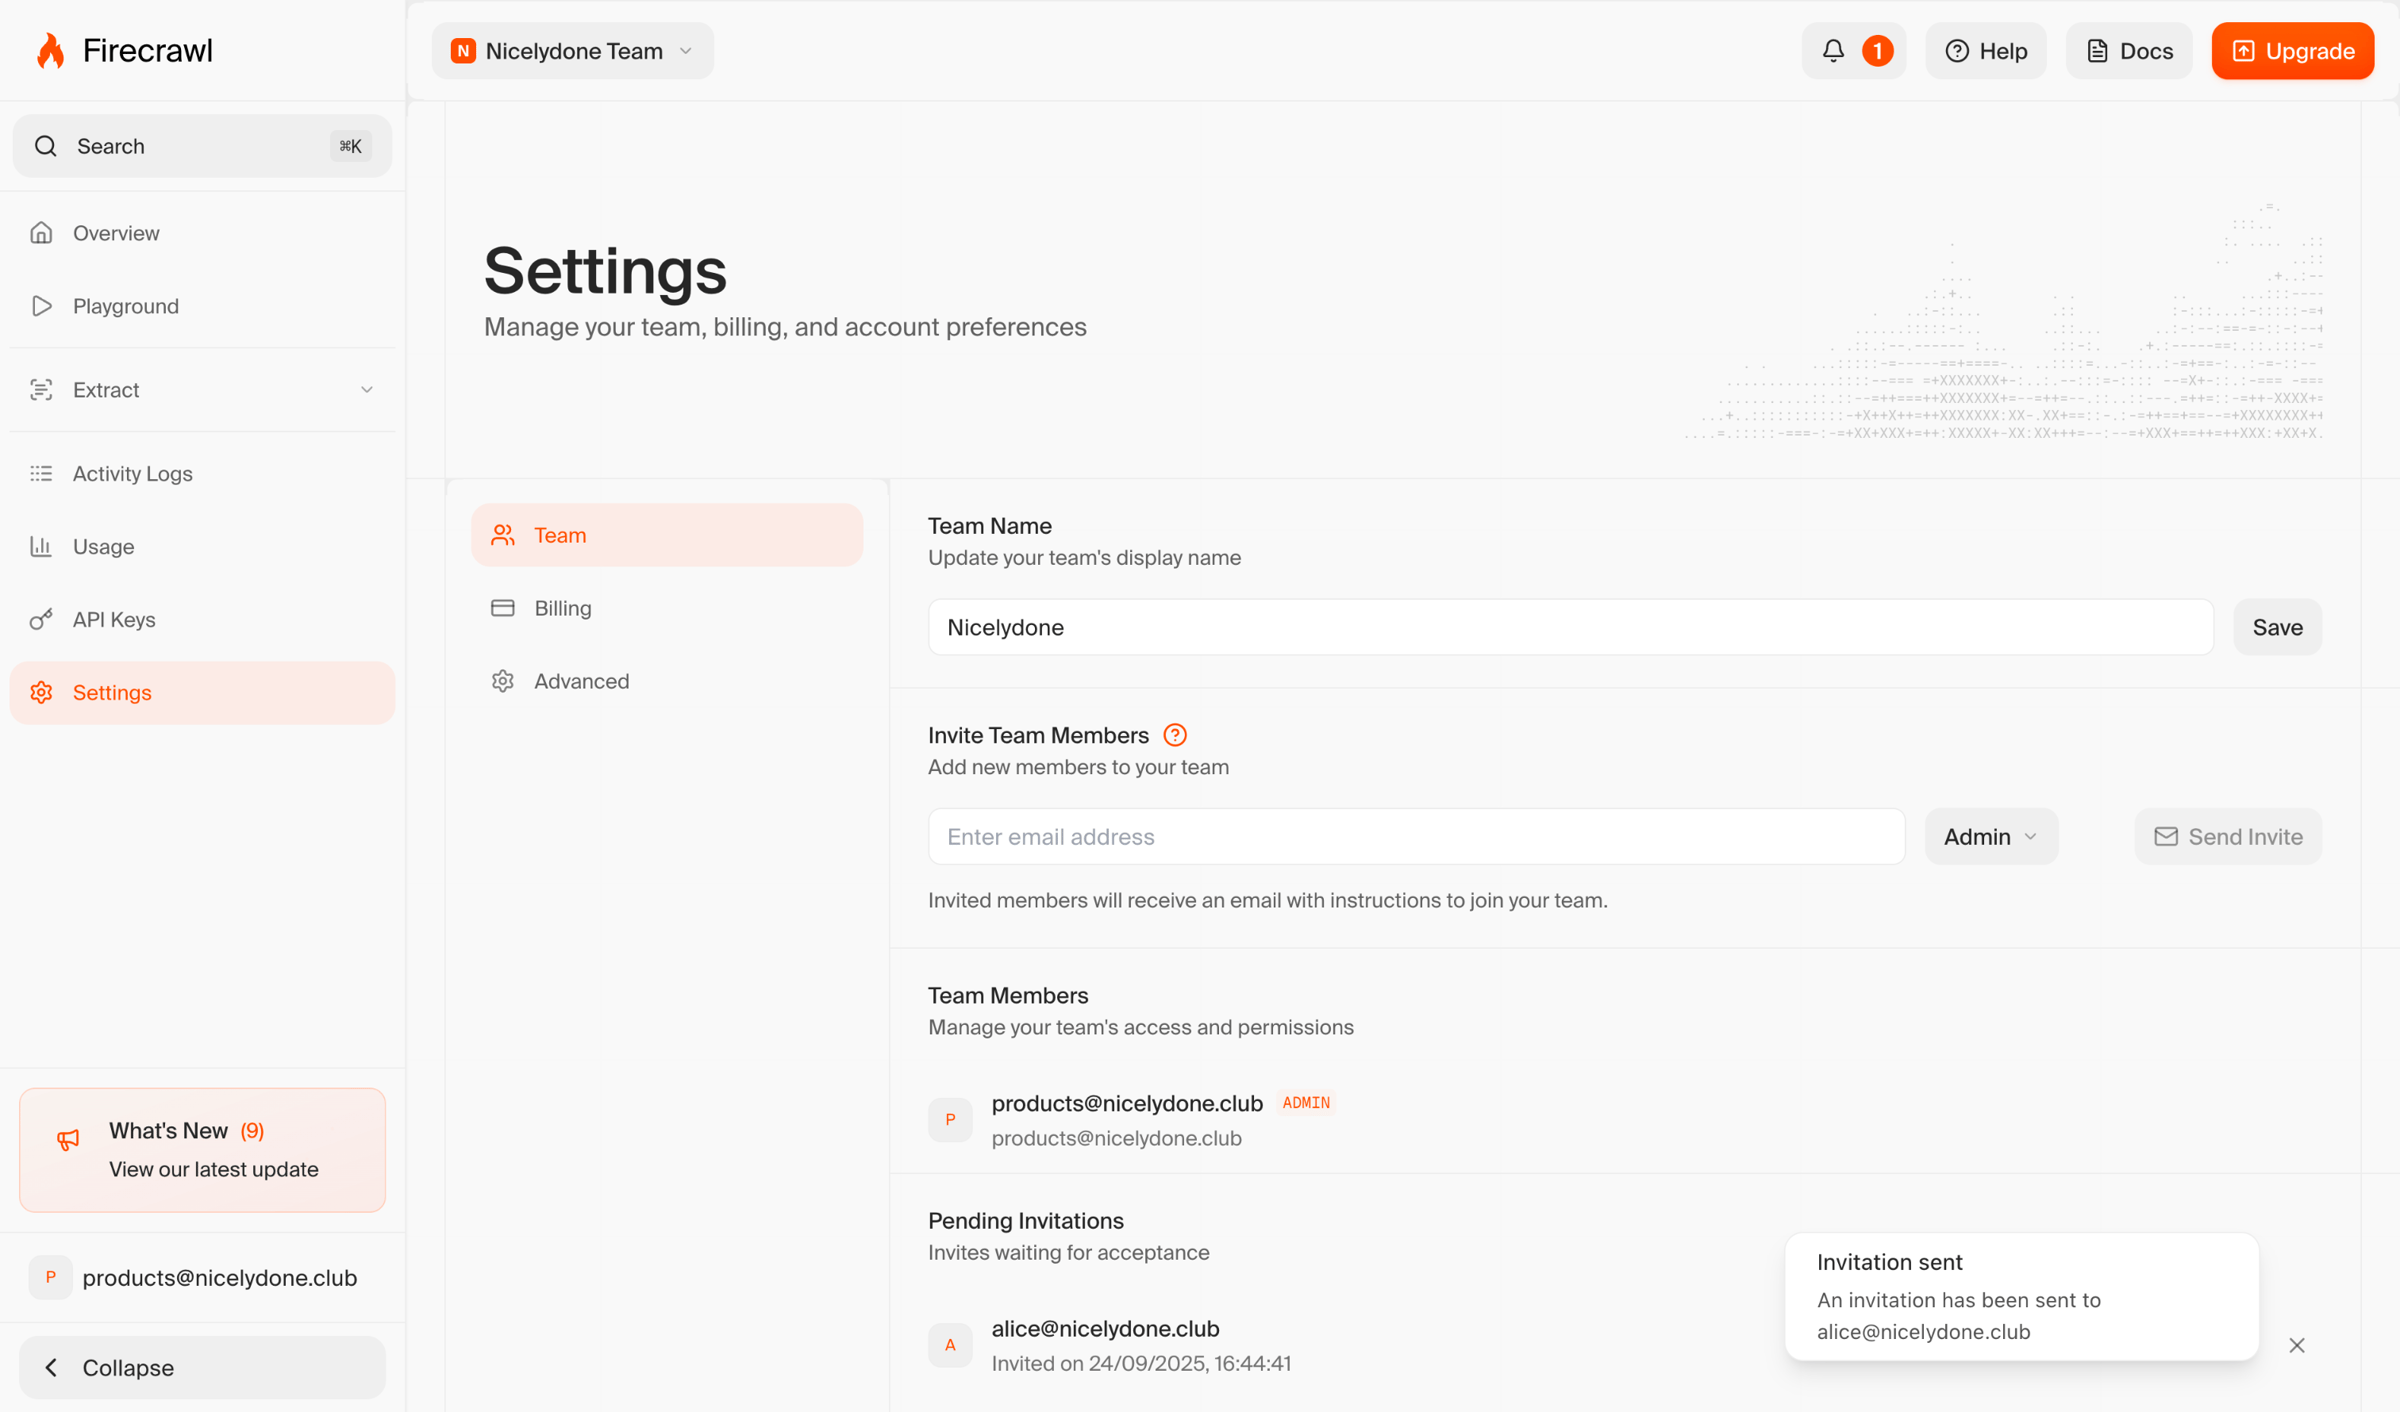2400x1412 pixels.
Task: Click the Docs document icon
Action: pos(2097,51)
